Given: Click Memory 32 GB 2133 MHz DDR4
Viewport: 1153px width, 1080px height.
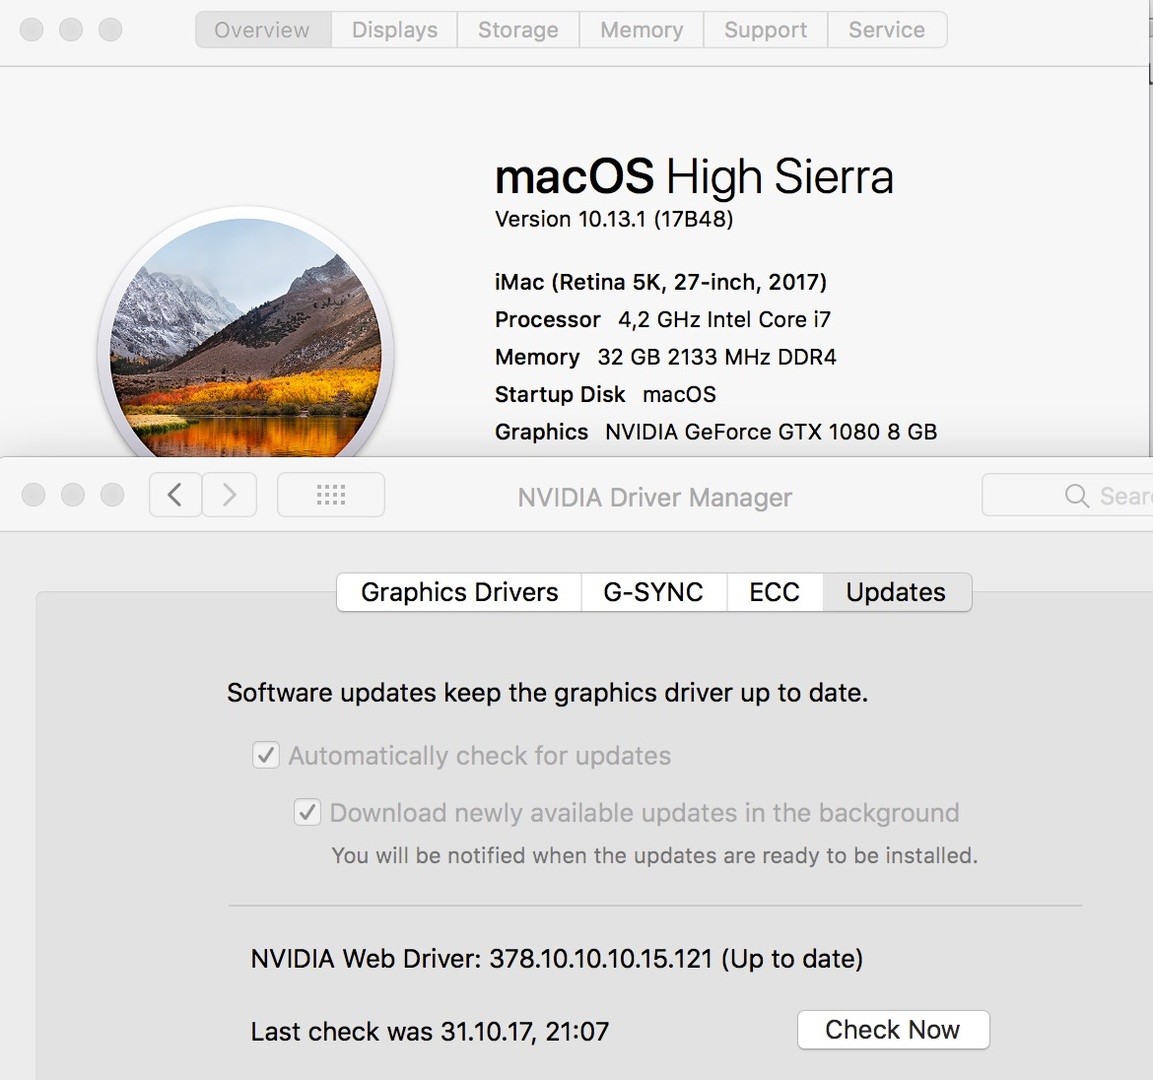Looking at the screenshot, I should [665, 357].
